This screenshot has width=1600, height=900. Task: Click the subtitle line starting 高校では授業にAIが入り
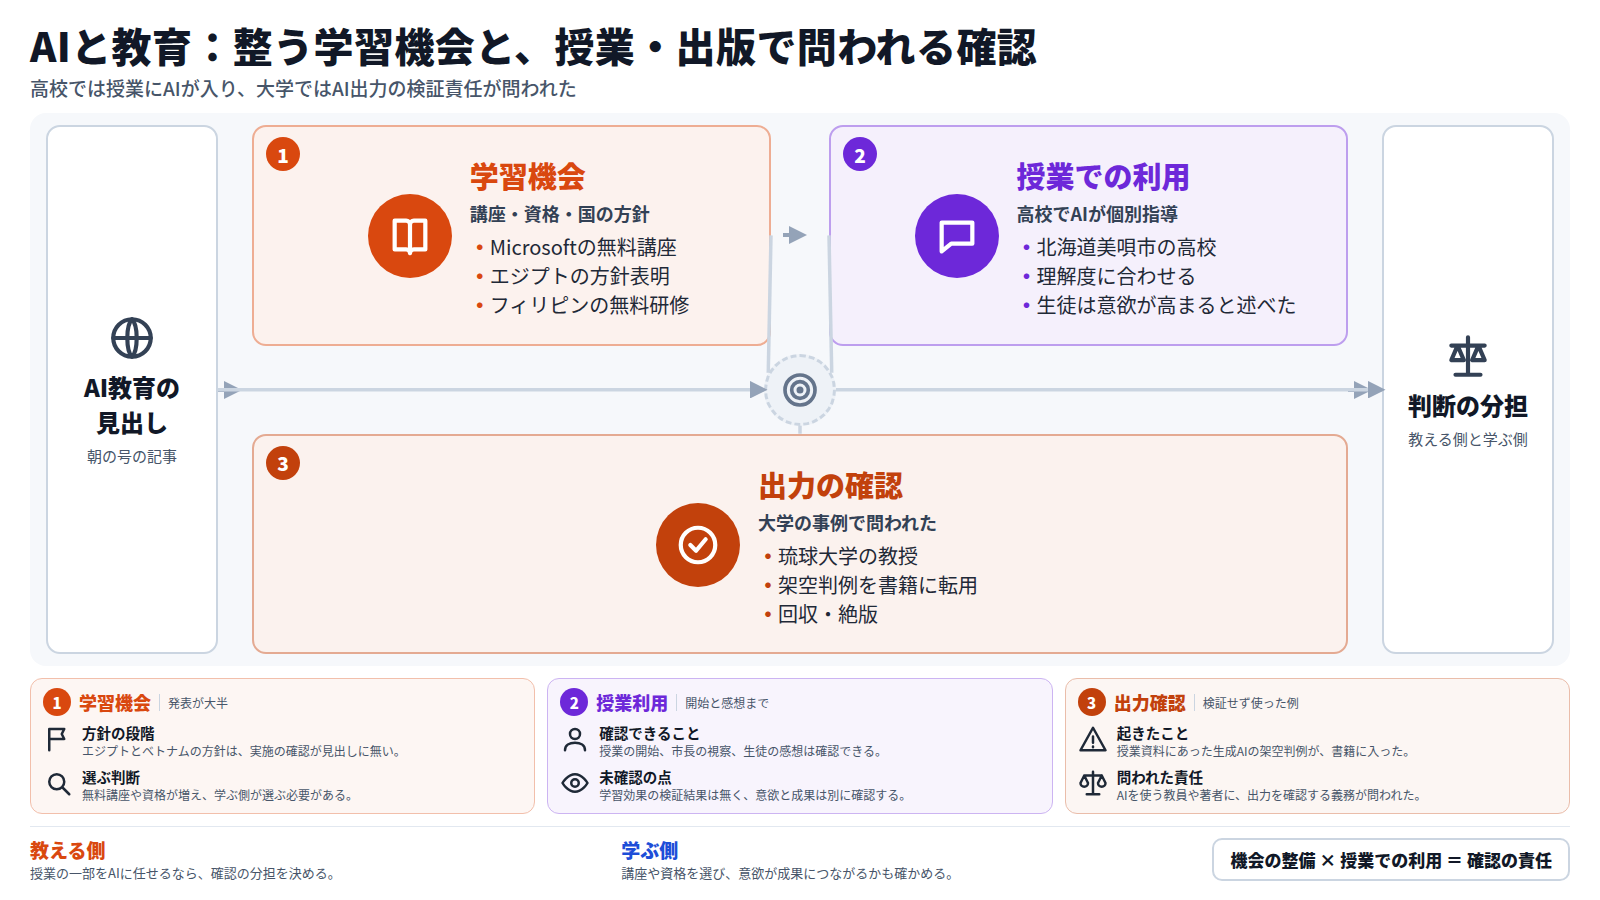(303, 89)
